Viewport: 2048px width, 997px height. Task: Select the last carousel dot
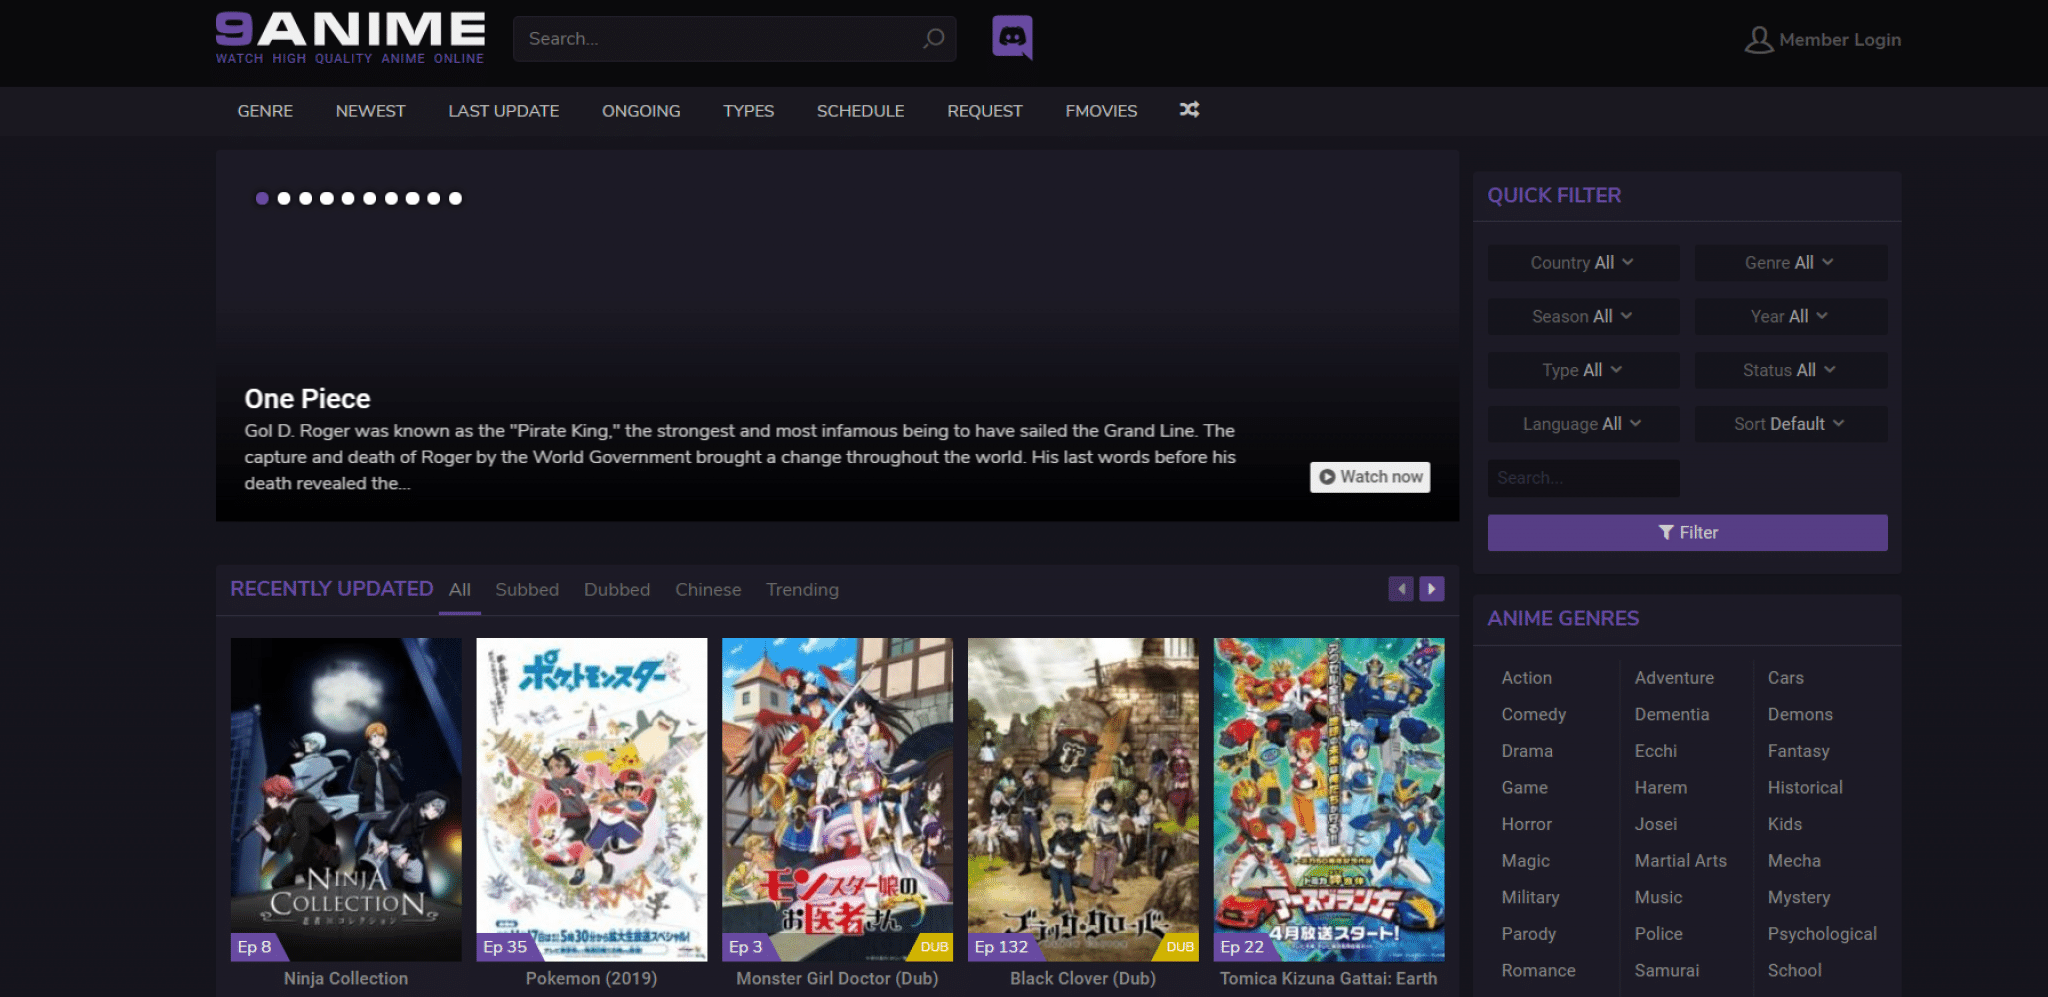coord(455,198)
